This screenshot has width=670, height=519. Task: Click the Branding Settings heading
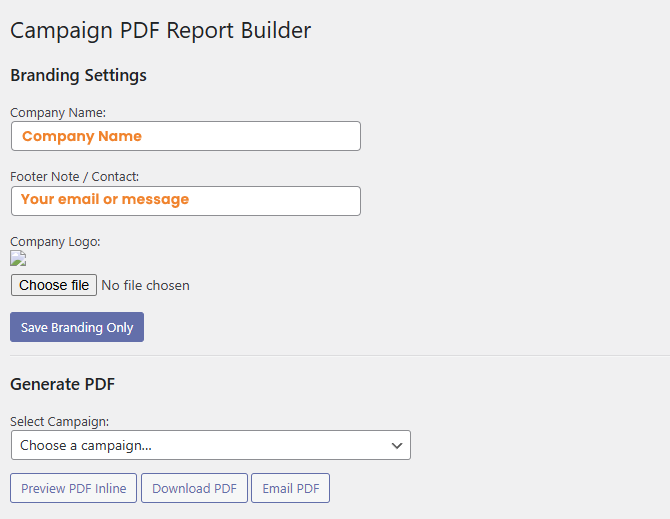click(x=78, y=75)
